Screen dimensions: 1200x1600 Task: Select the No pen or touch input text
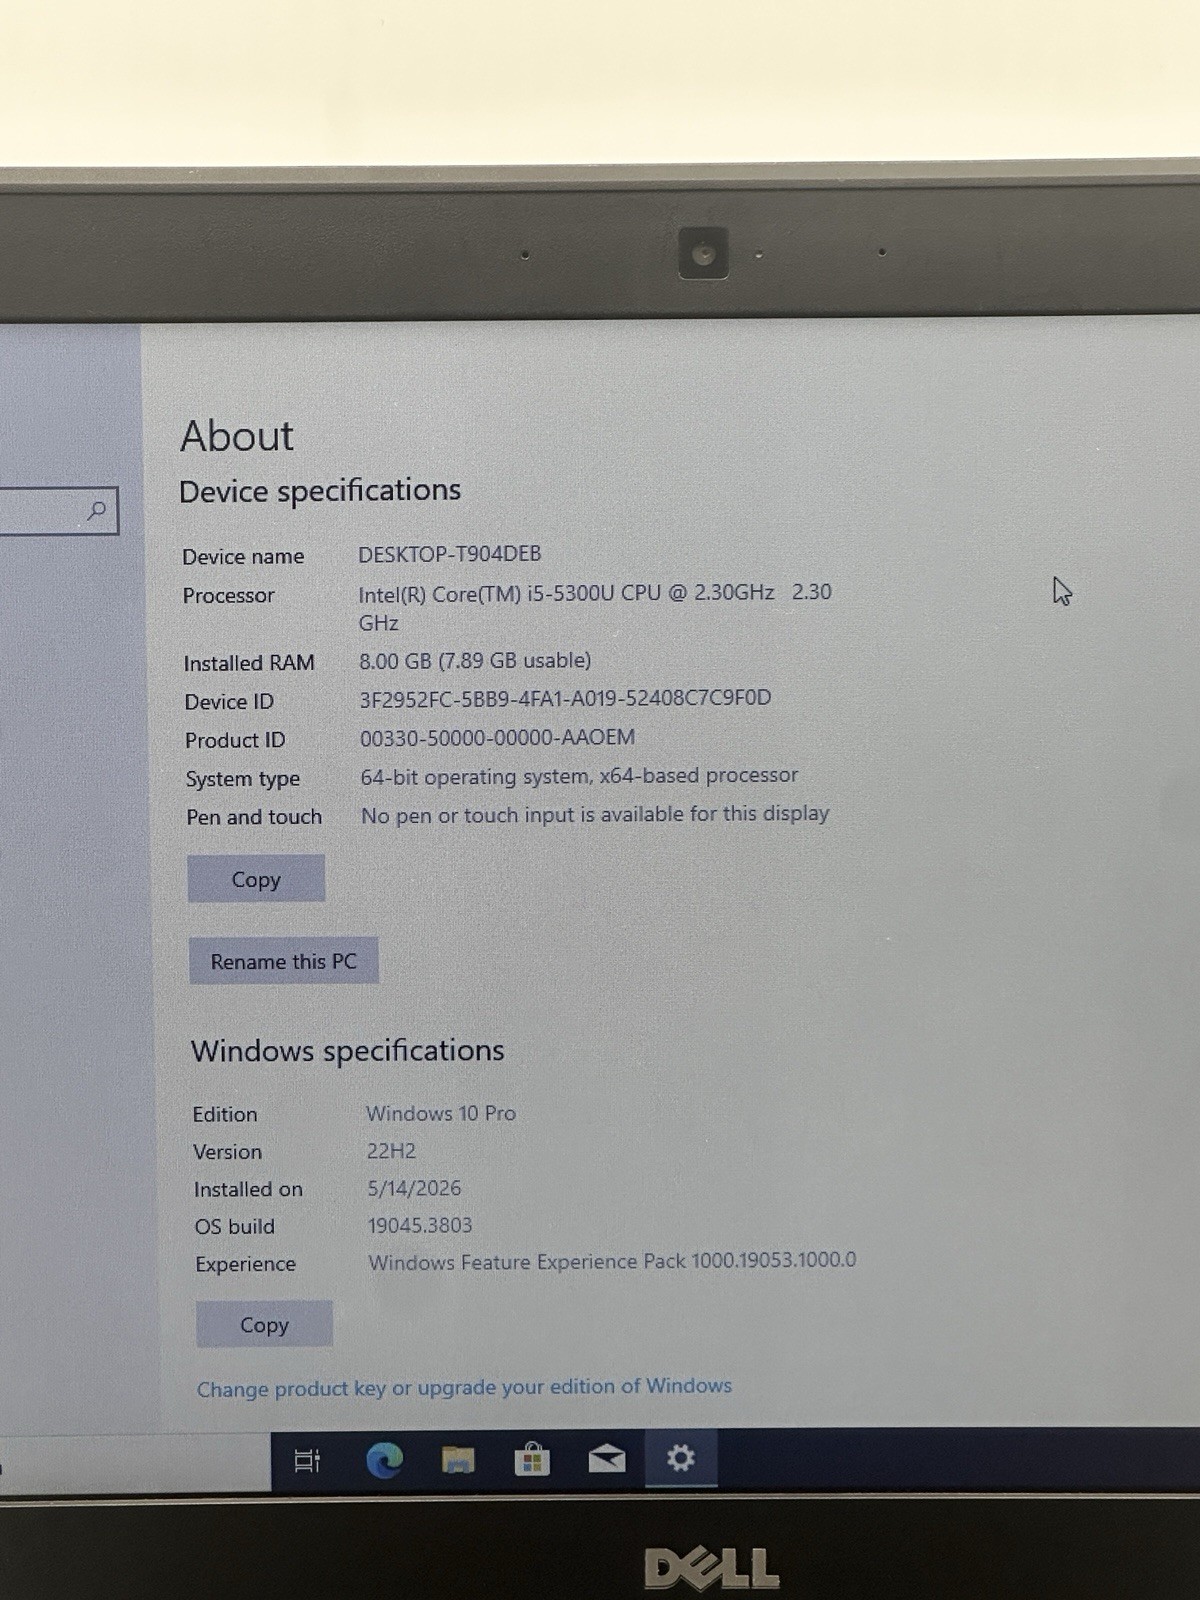pyautogui.click(x=595, y=815)
